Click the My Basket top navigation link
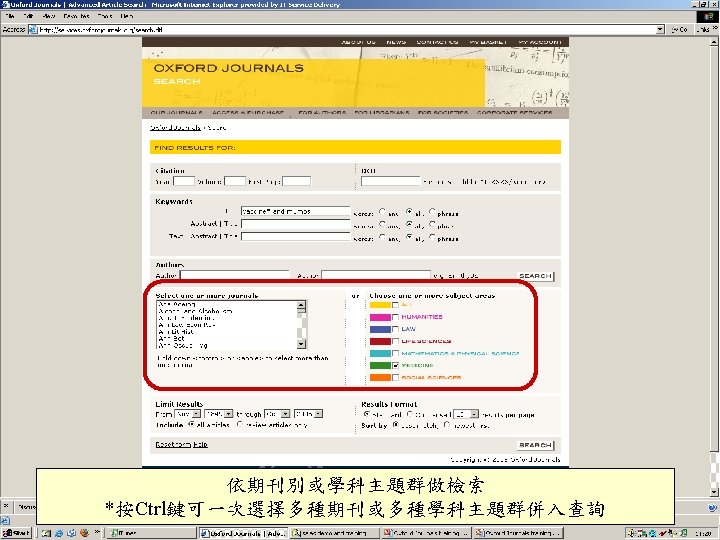 (488, 42)
